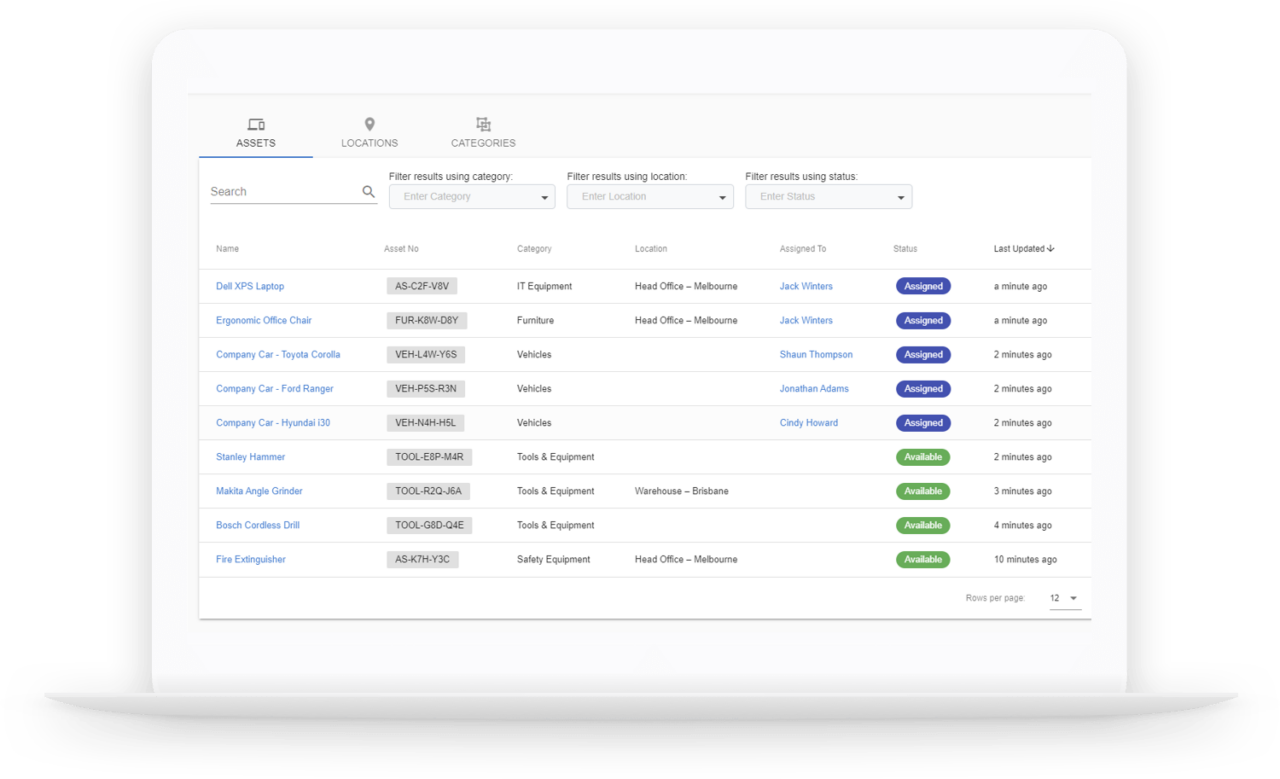This screenshot has height=779, width=1280.
Task: Expand the Enter Category filter dropdown
Action: point(472,197)
